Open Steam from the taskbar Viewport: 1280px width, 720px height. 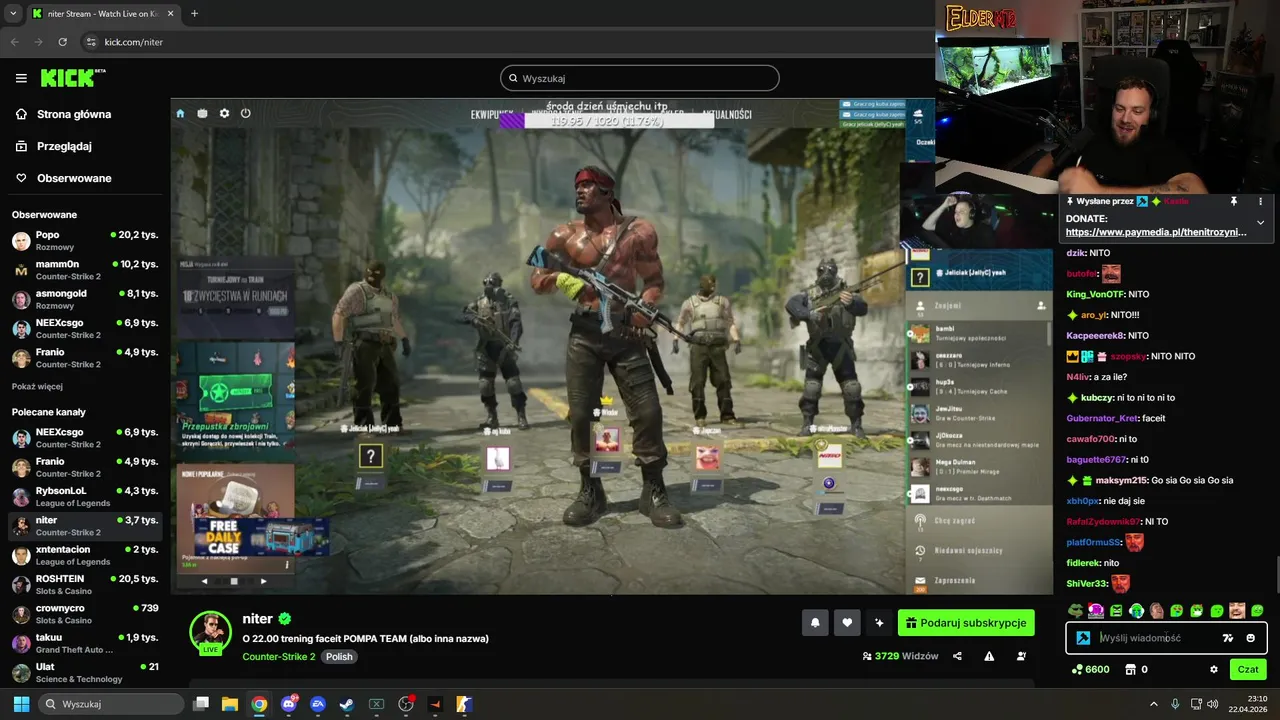pyautogui.click(x=347, y=704)
